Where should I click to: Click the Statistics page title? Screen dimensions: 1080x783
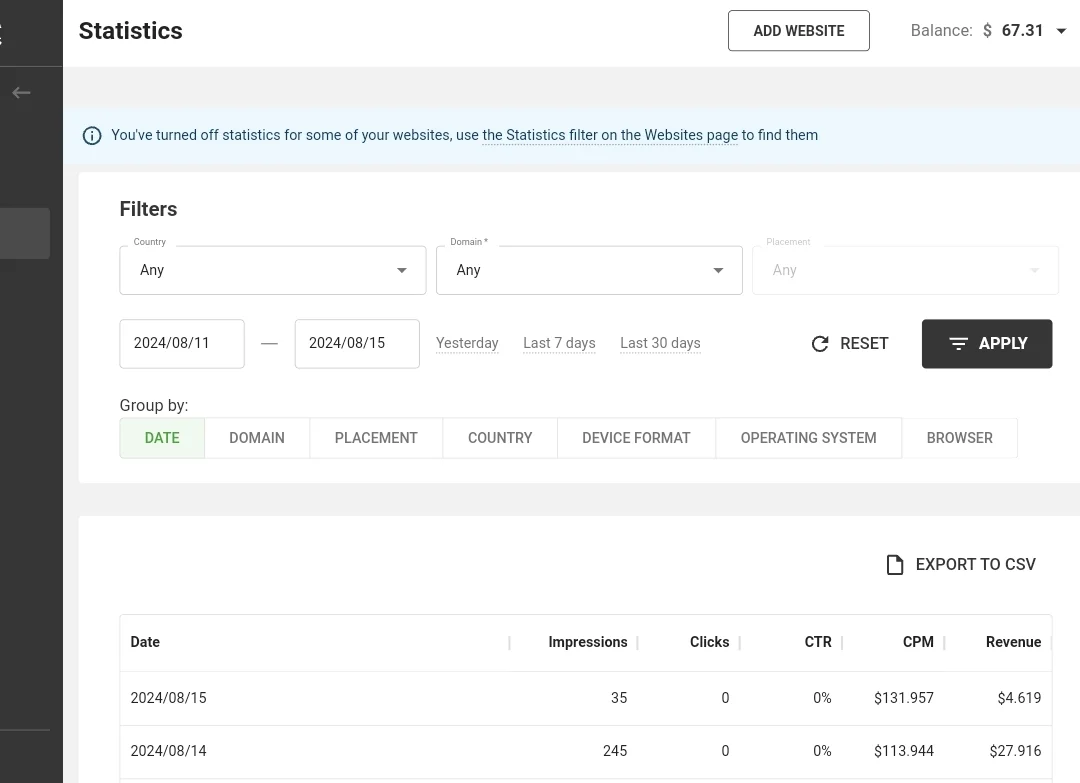(x=131, y=31)
